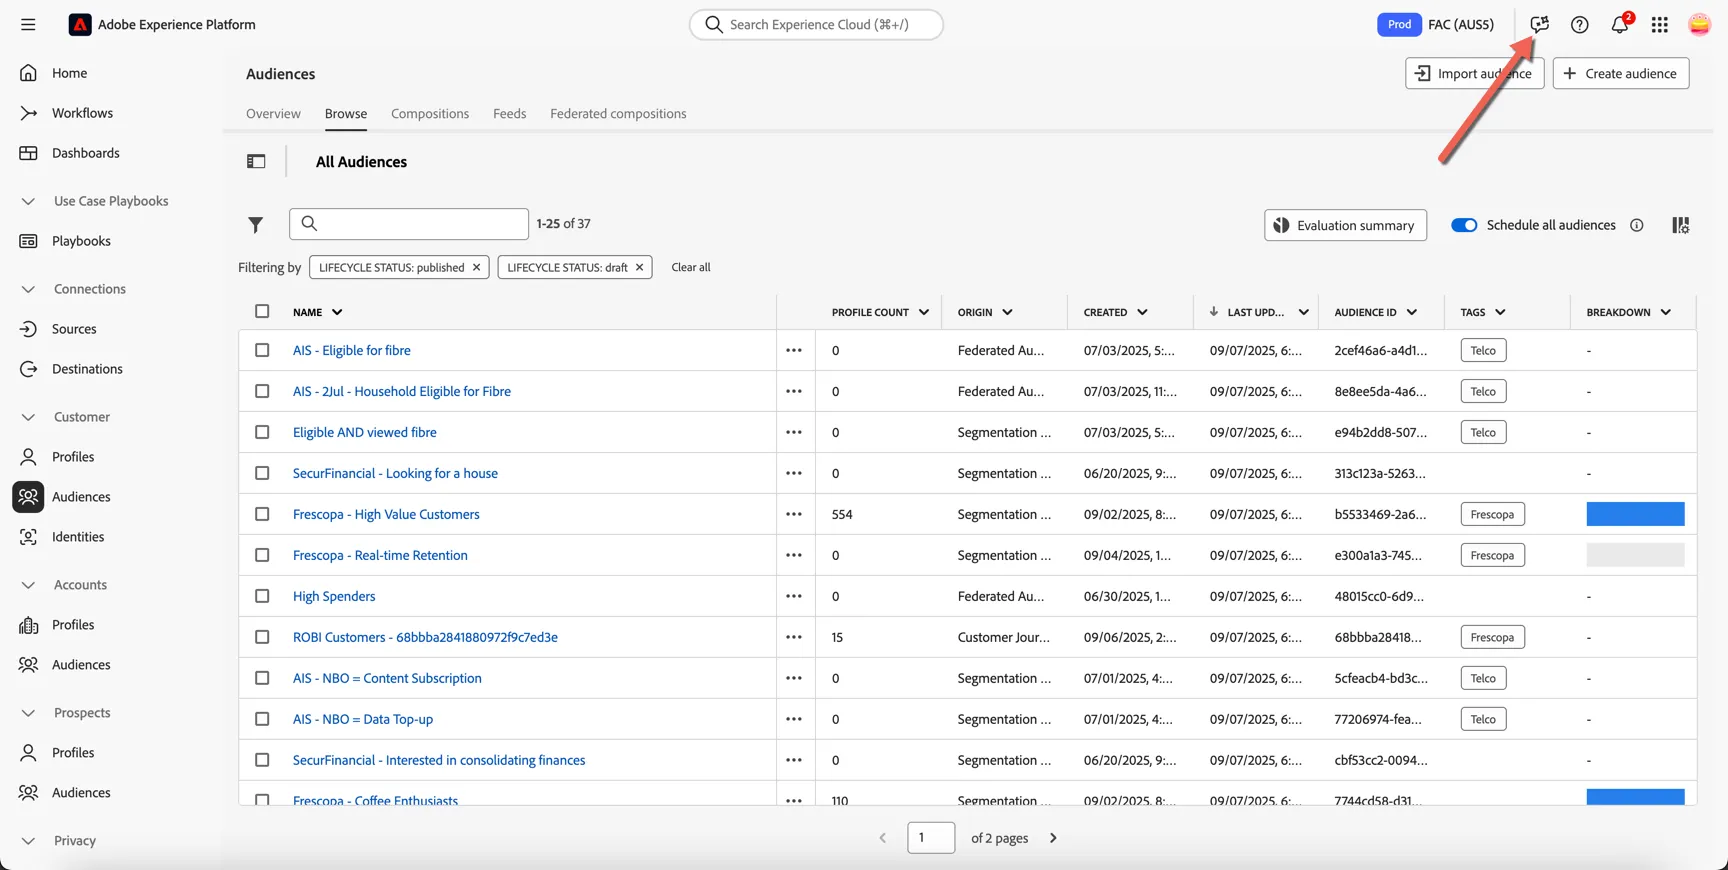Go to next page arrow

coord(1053,838)
